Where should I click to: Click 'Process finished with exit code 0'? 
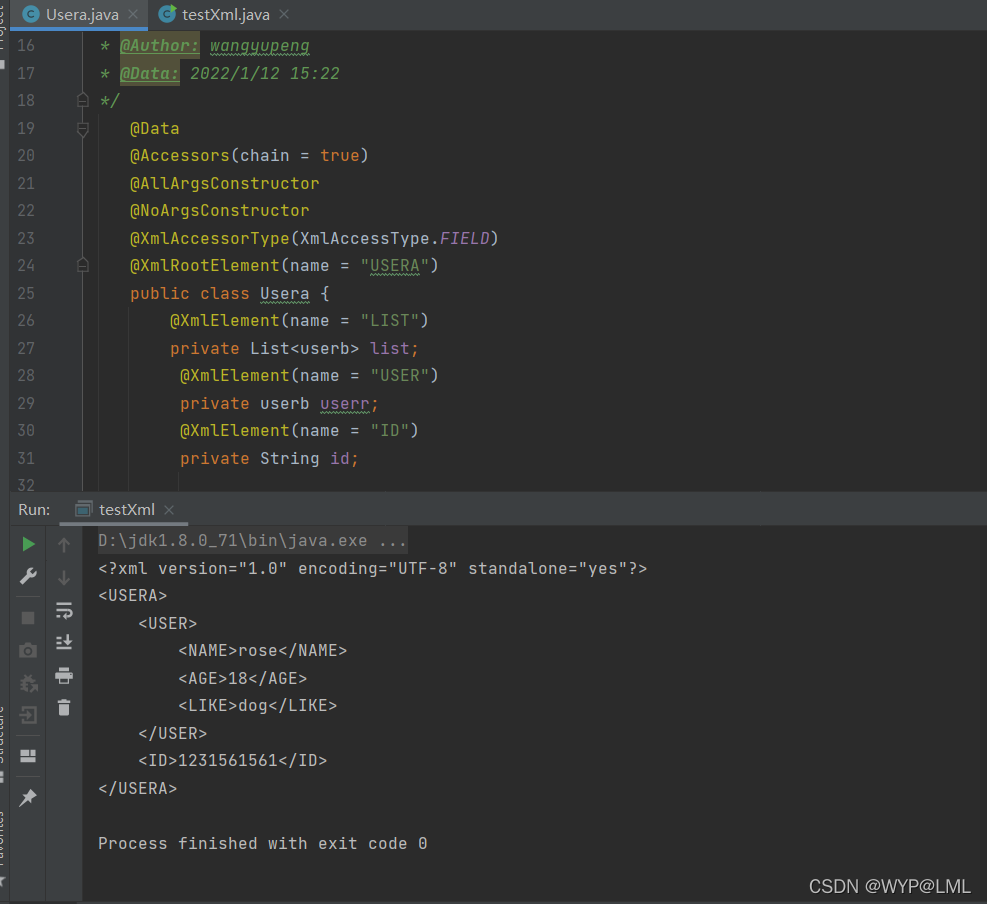(x=262, y=844)
